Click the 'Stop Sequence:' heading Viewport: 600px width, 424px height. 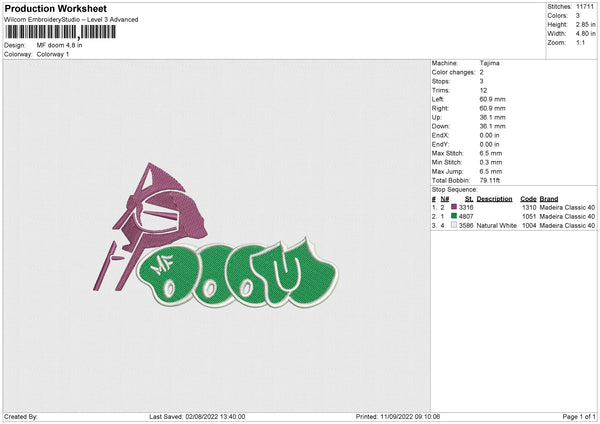point(455,190)
